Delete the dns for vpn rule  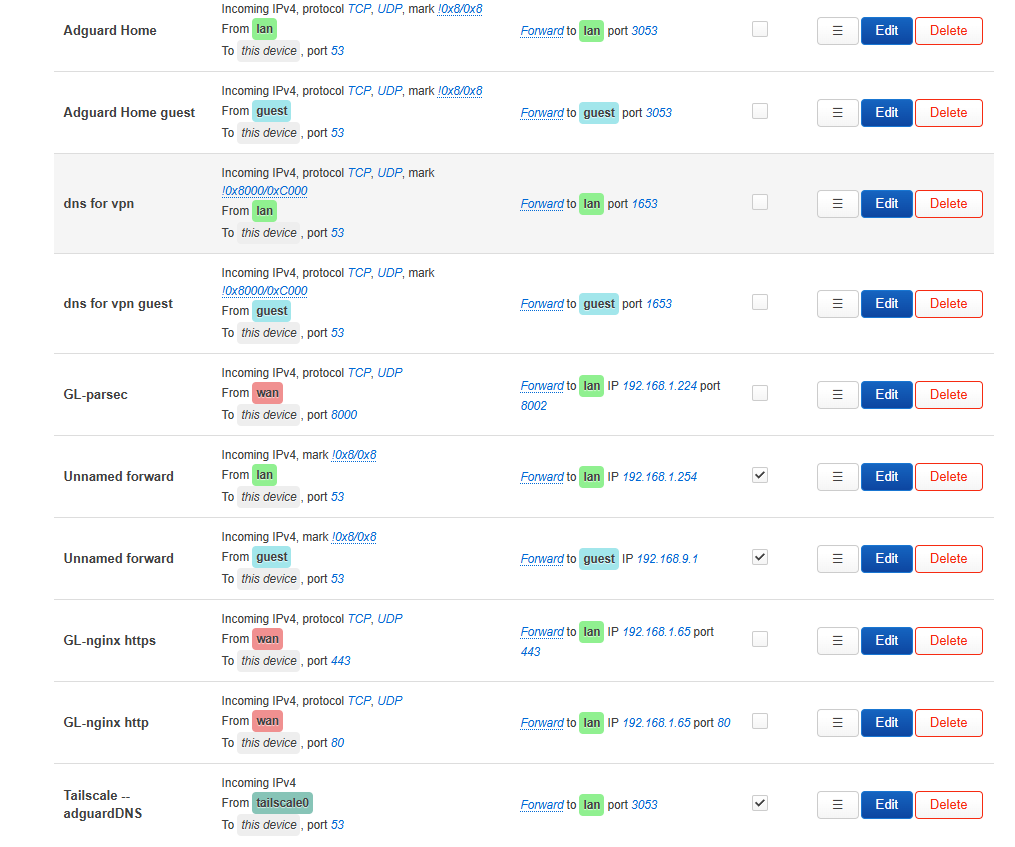click(x=948, y=204)
